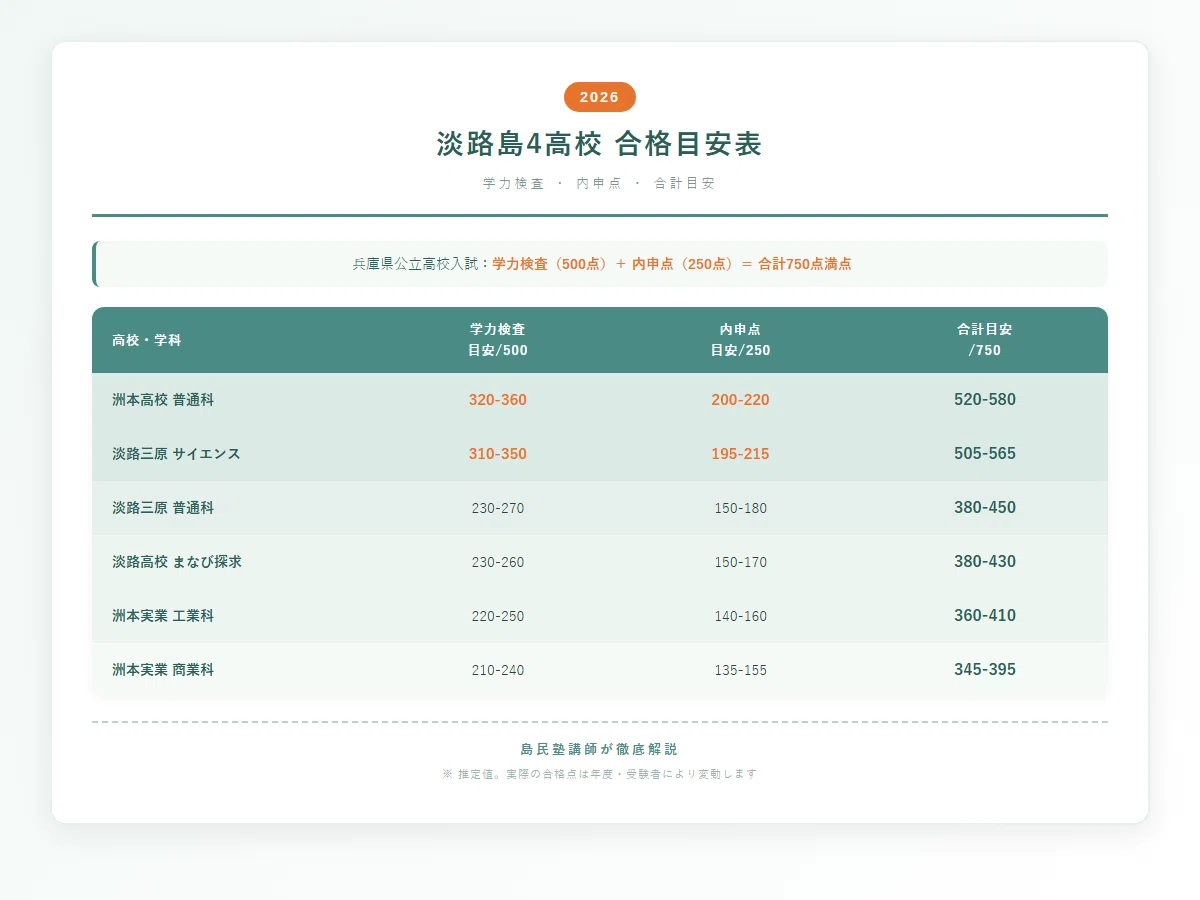
Task: Click the orange value "195-215"
Action: pos(741,454)
